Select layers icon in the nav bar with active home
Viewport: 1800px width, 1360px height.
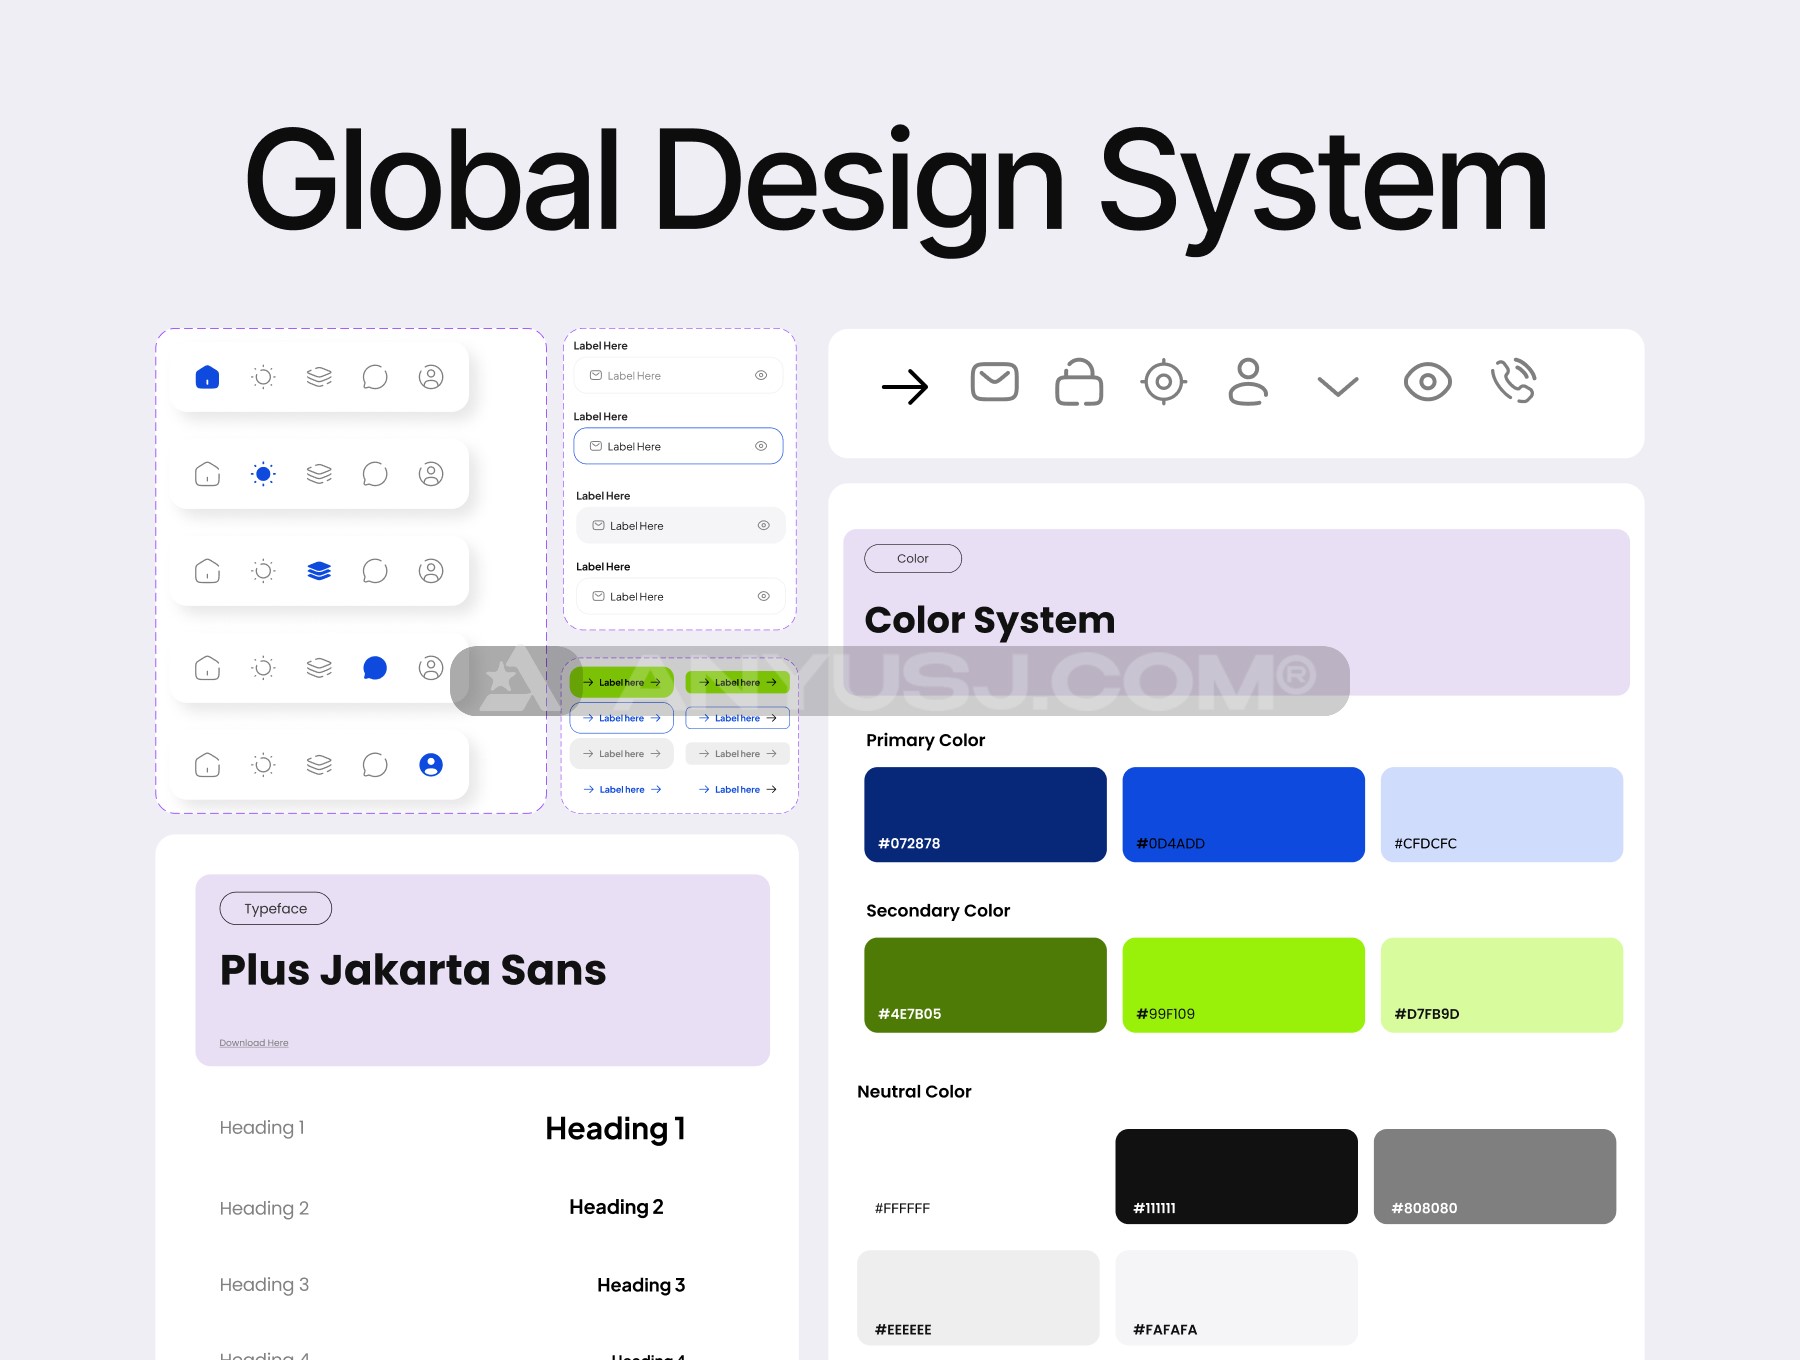[x=319, y=377]
